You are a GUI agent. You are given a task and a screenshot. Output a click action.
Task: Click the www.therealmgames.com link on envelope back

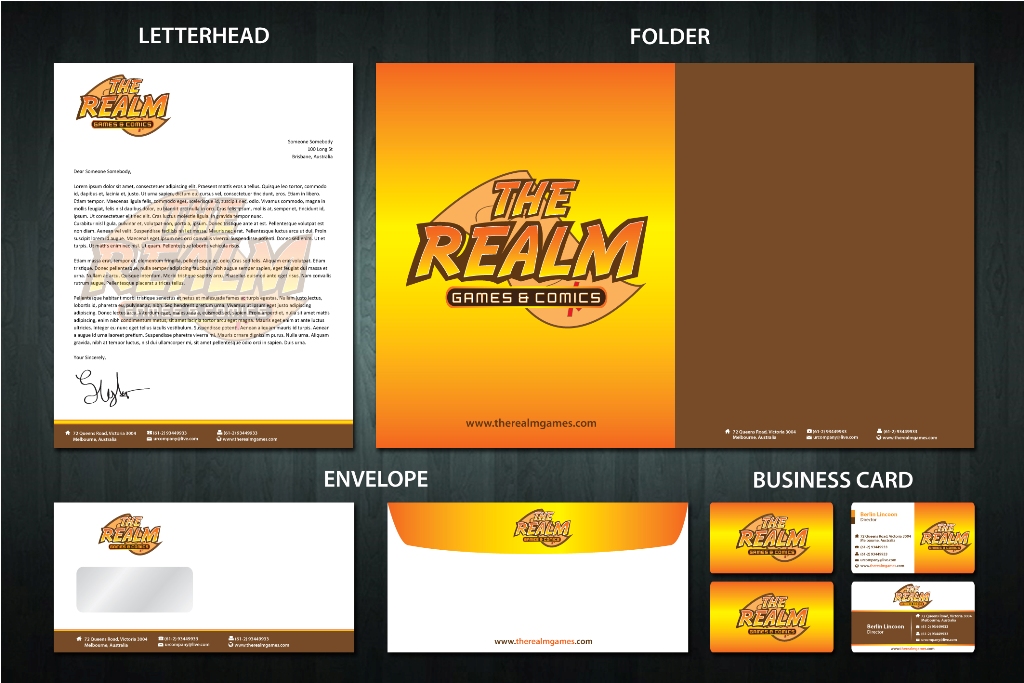tap(543, 641)
